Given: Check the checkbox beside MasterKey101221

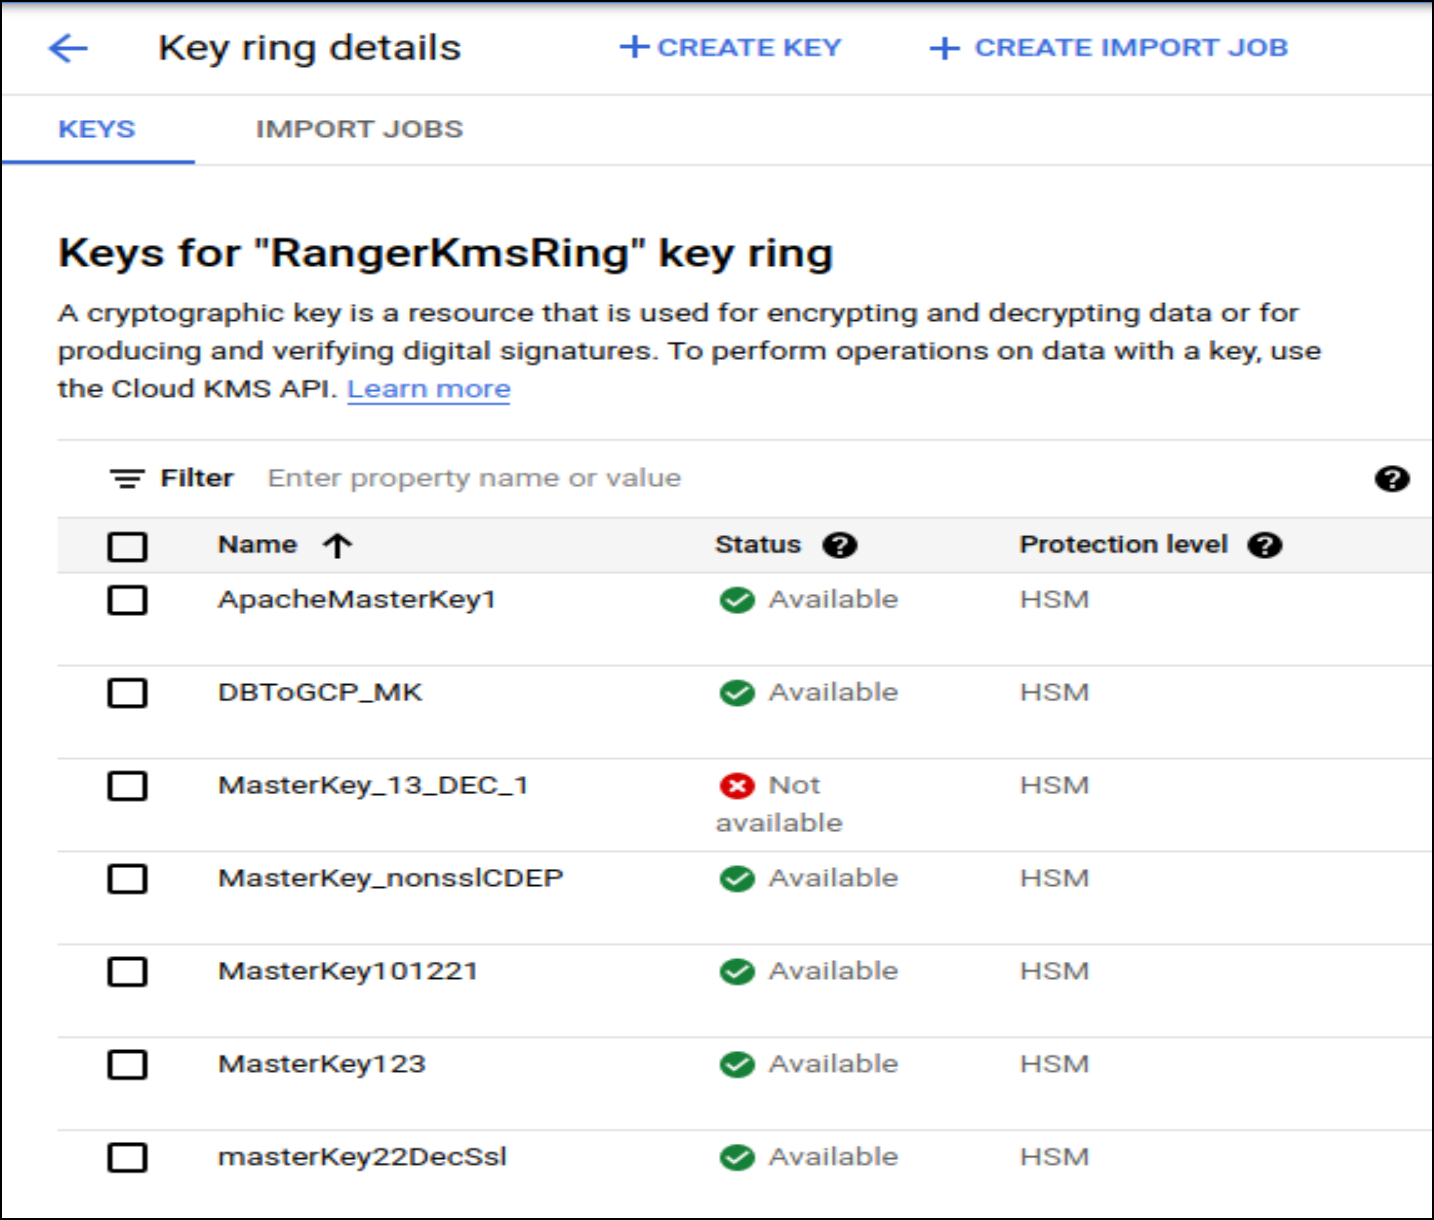Looking at the screenshot, I should [x=127, y=971].
